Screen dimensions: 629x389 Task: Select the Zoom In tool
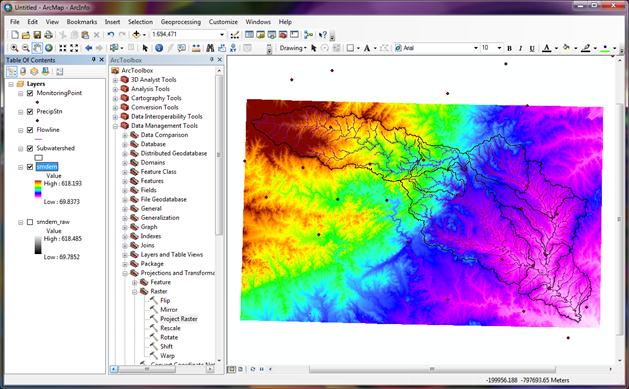pyautogui.click(x=14, y=48)
